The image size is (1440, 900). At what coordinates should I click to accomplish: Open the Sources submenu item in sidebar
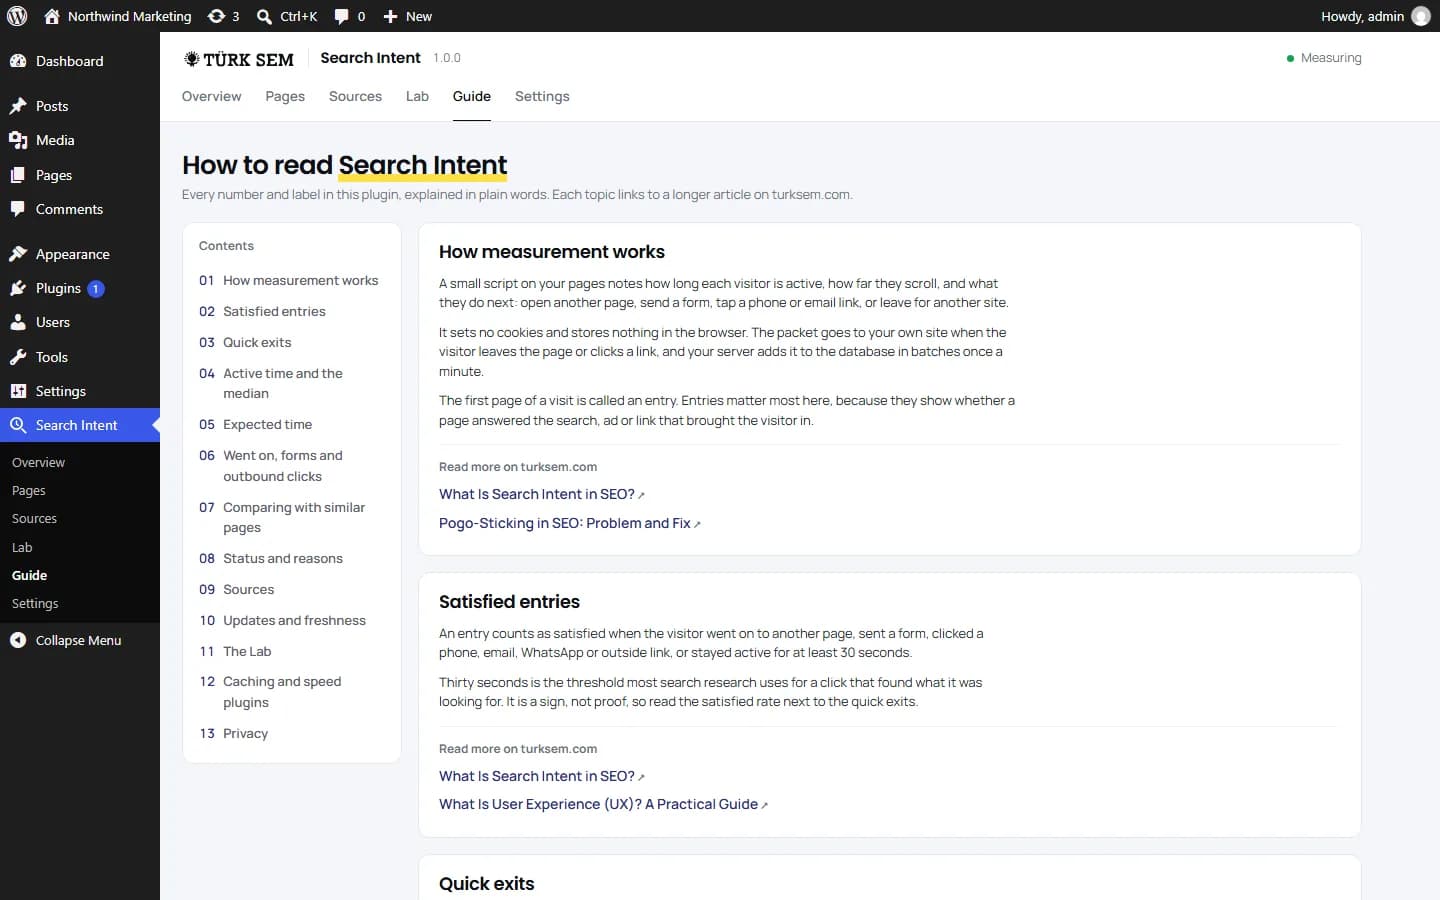pyautogui.click(x=34, y=518)
